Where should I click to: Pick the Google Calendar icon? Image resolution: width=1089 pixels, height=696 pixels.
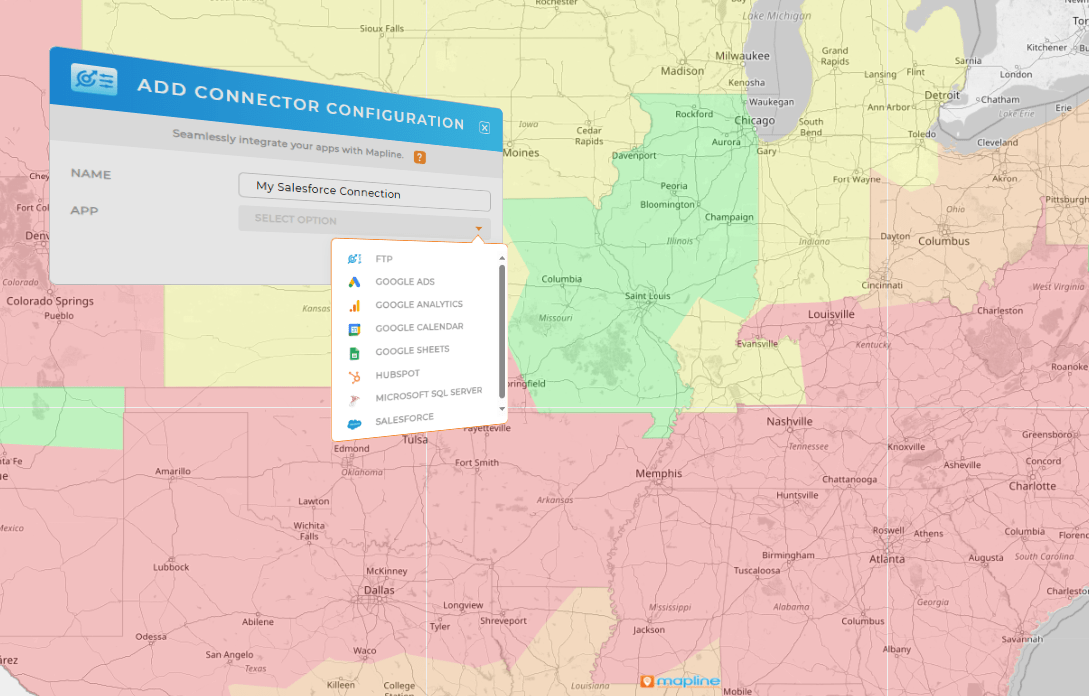(354, 329)
